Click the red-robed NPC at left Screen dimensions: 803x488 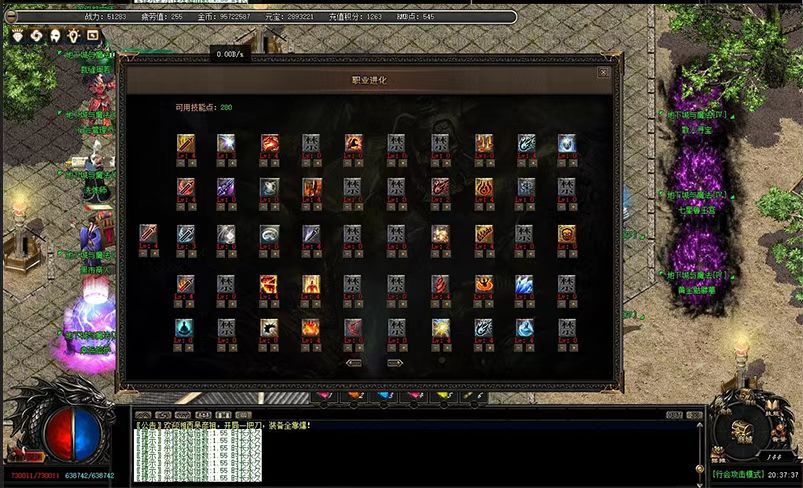pyautogui.click(x=100, y=95)
